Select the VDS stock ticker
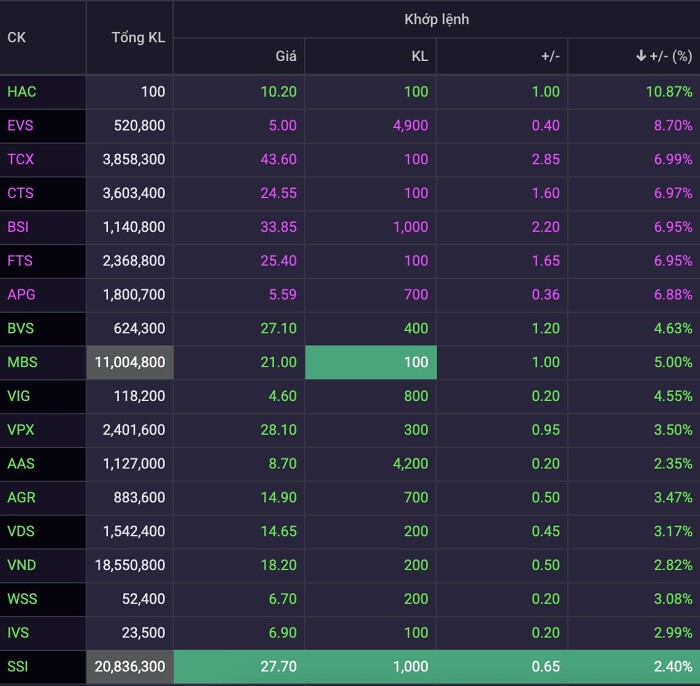 [21, 531]
